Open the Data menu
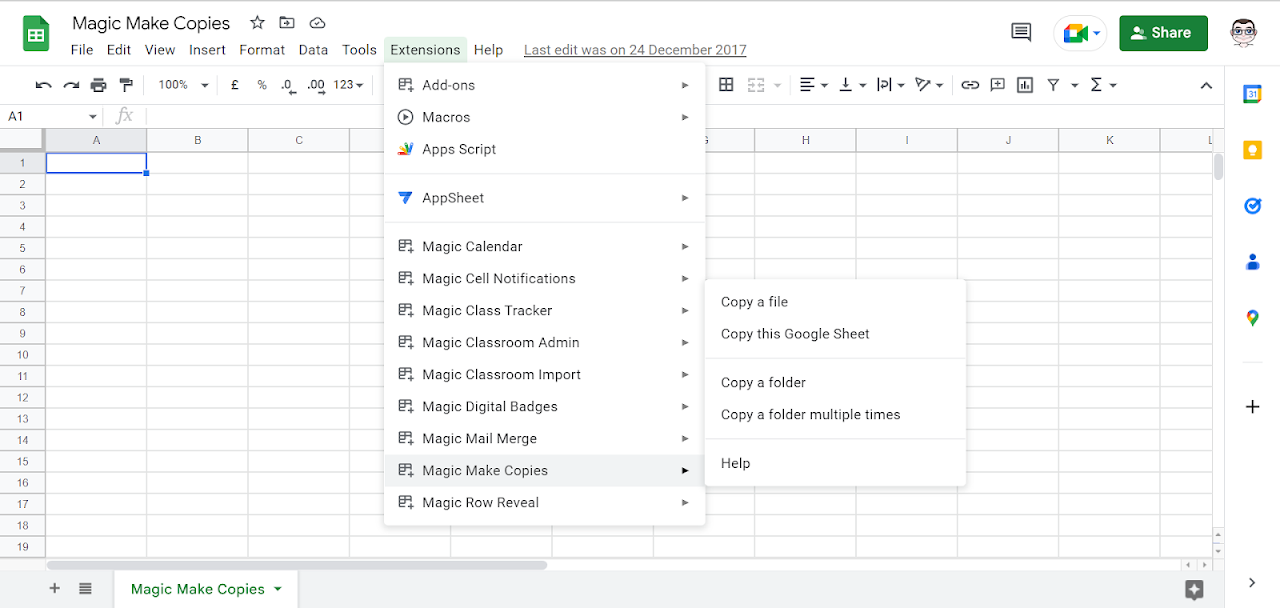The width and height of the screenshot is (1280, 608). point(313,50)
